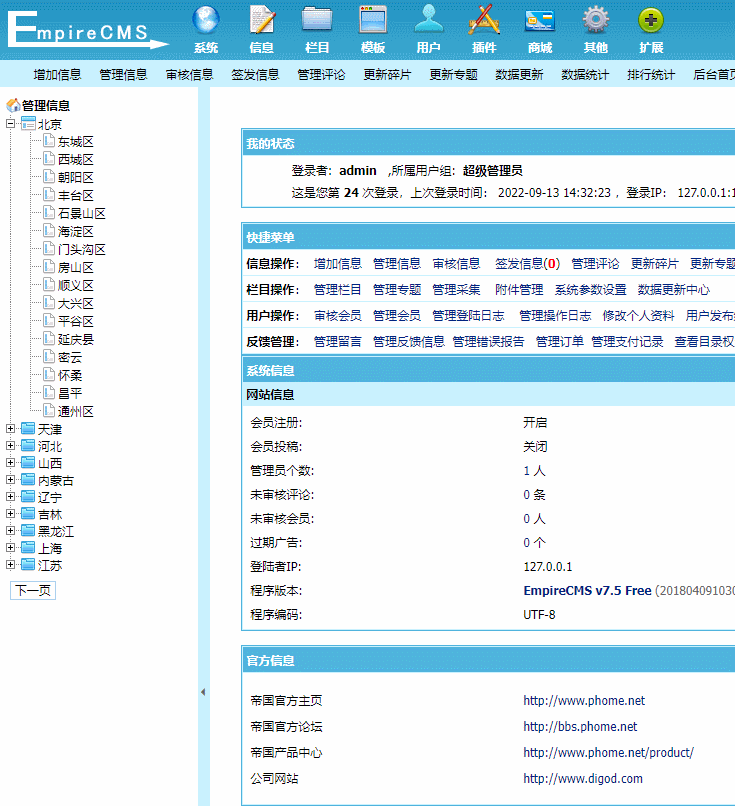Click the folder icon next to 上海
This screenshot has height=806, width=735.
coord(28,547)
